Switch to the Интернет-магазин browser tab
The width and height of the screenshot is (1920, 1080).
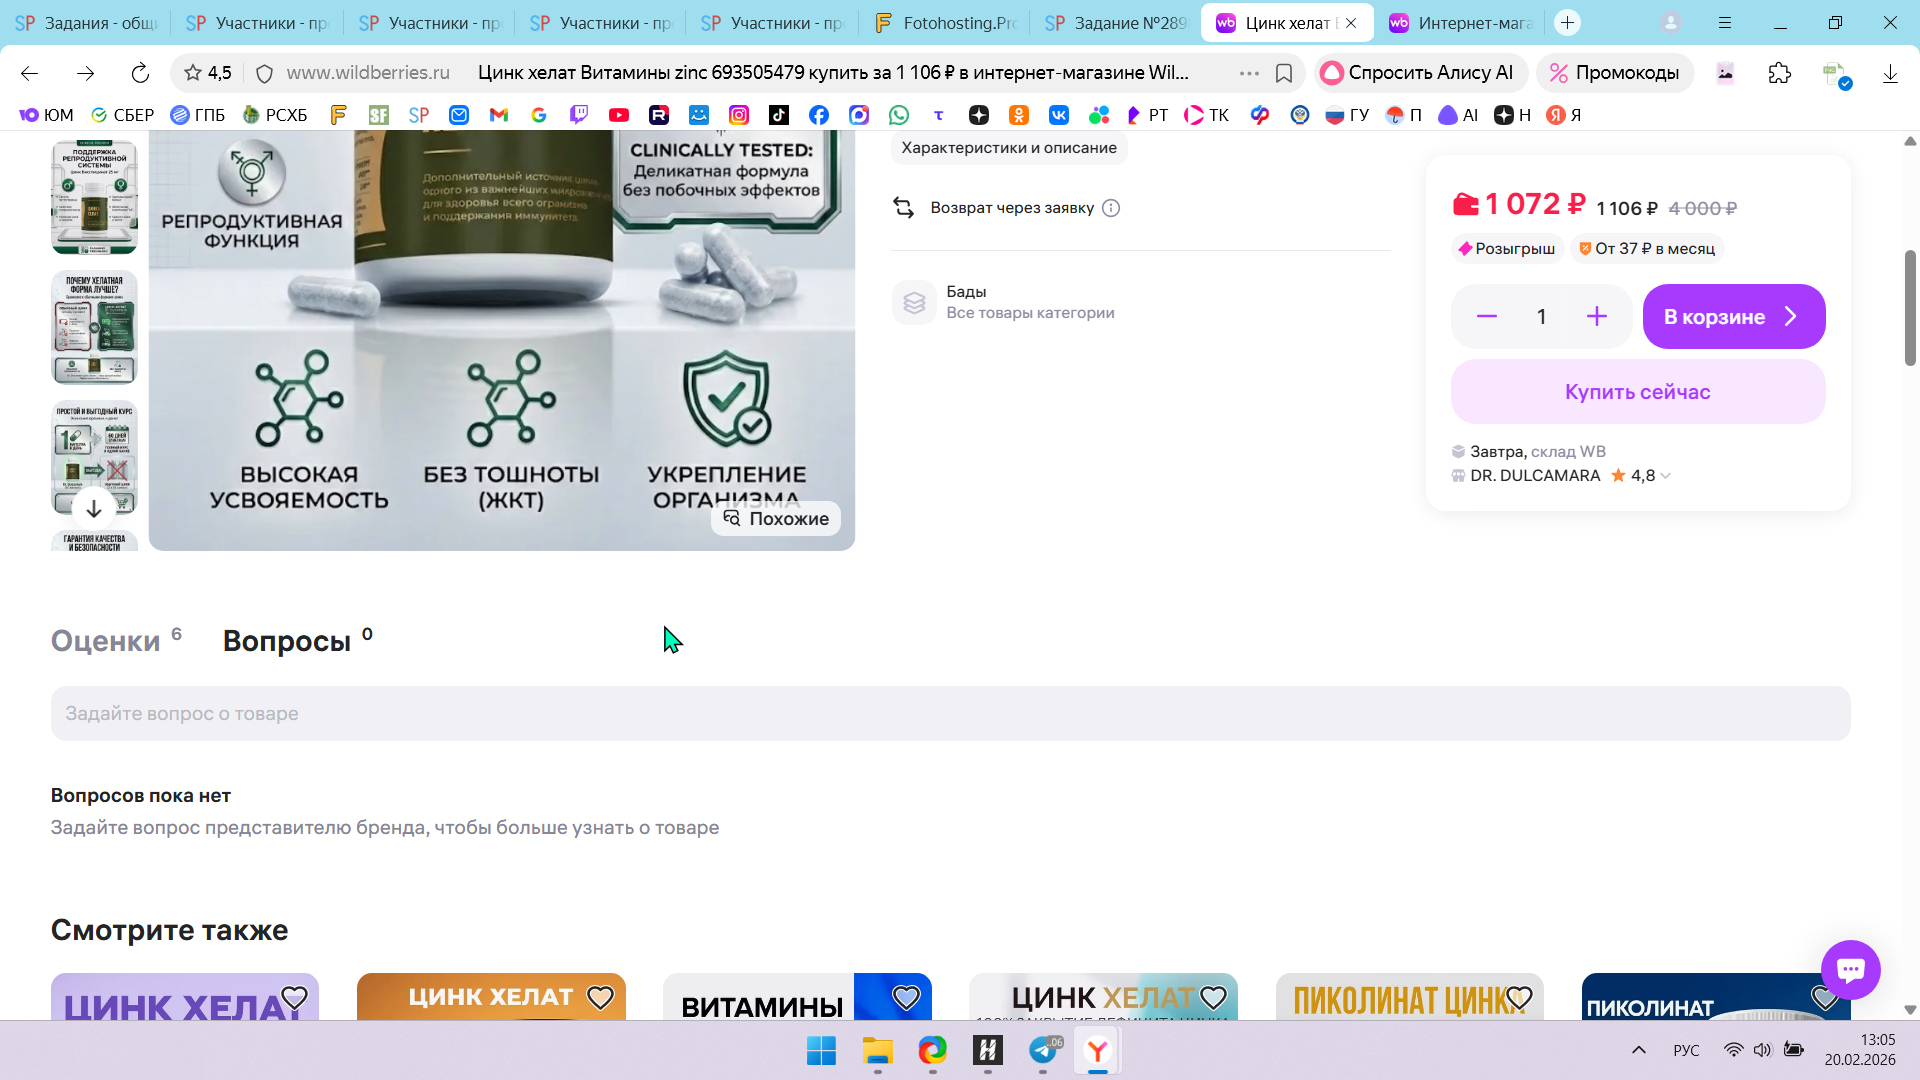pos(1461,22)
